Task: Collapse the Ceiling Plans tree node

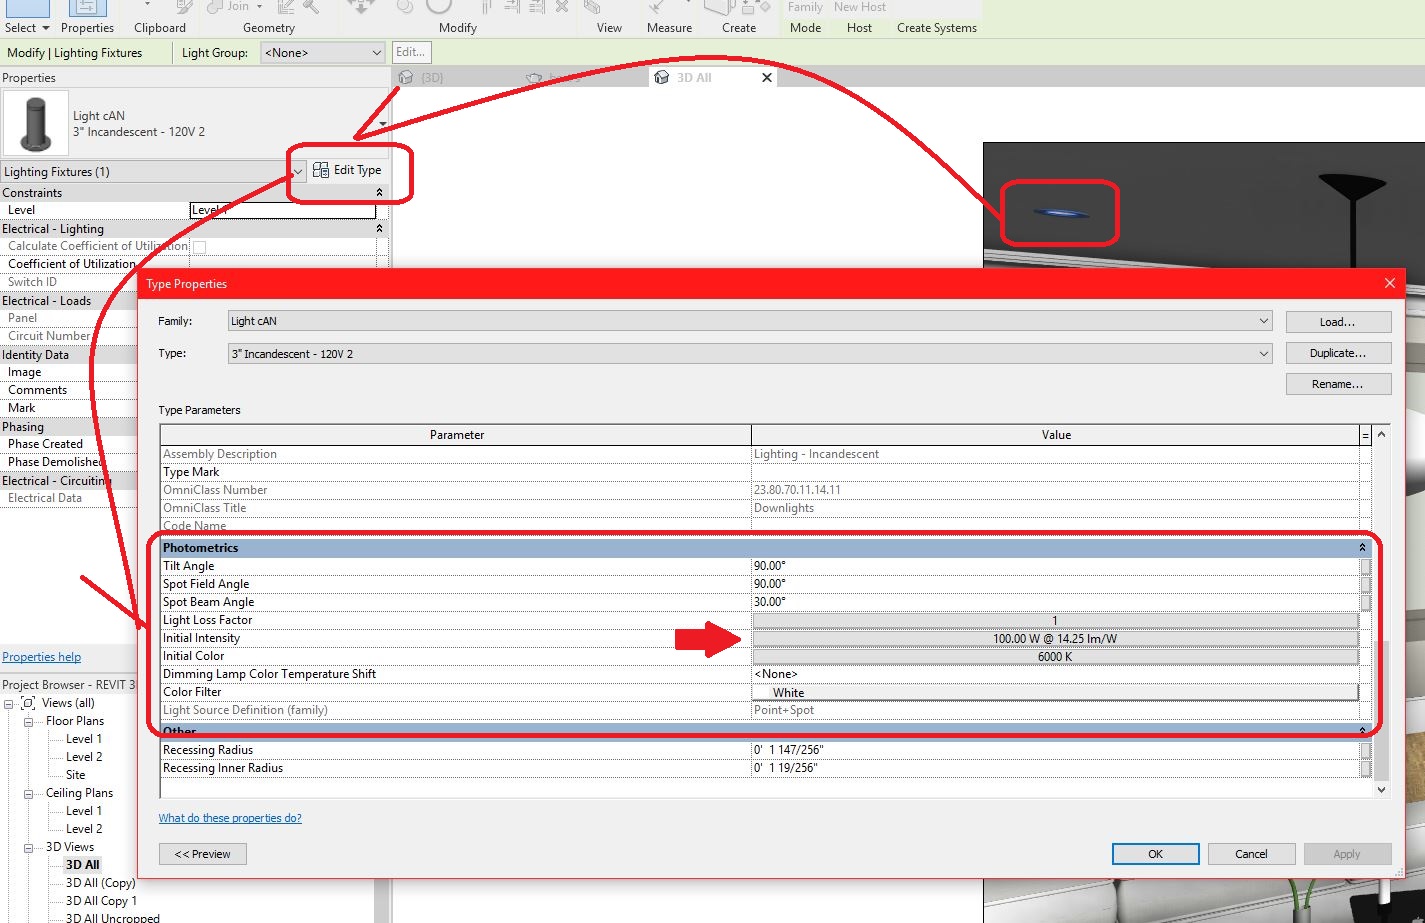Action: click(x=28, y=793)
